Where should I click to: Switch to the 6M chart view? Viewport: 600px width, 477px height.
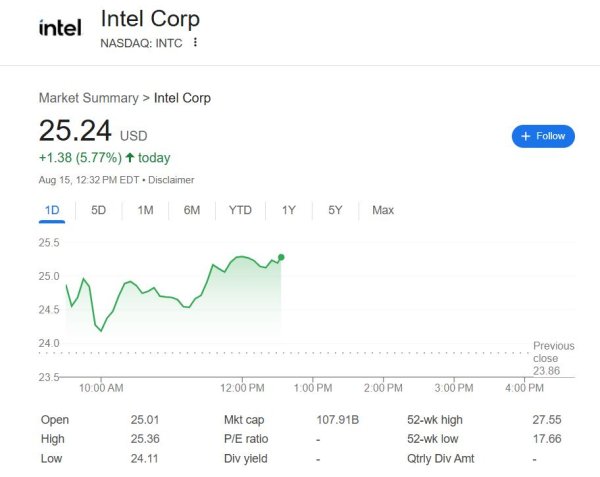tap(192, 210)
